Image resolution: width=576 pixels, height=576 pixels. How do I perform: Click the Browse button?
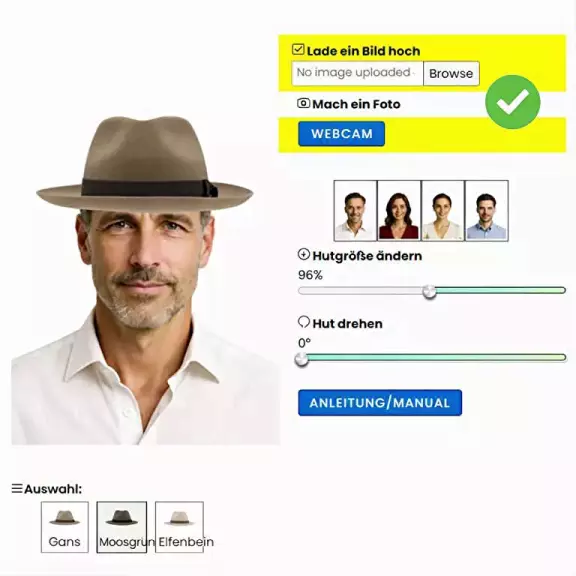pyautogui.click(x=451, y=73)
